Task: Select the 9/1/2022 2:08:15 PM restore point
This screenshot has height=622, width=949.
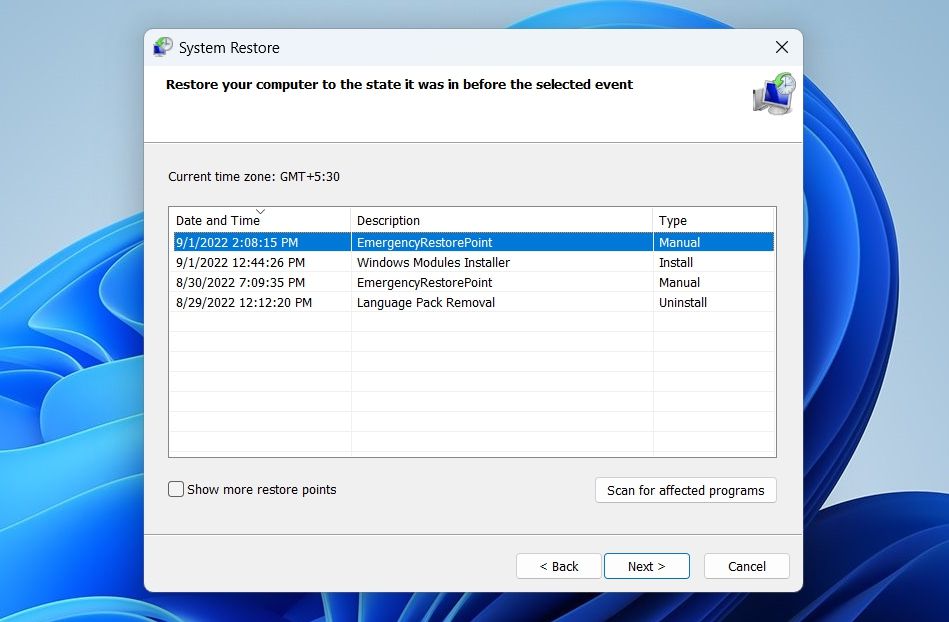Action: point(473,242)
